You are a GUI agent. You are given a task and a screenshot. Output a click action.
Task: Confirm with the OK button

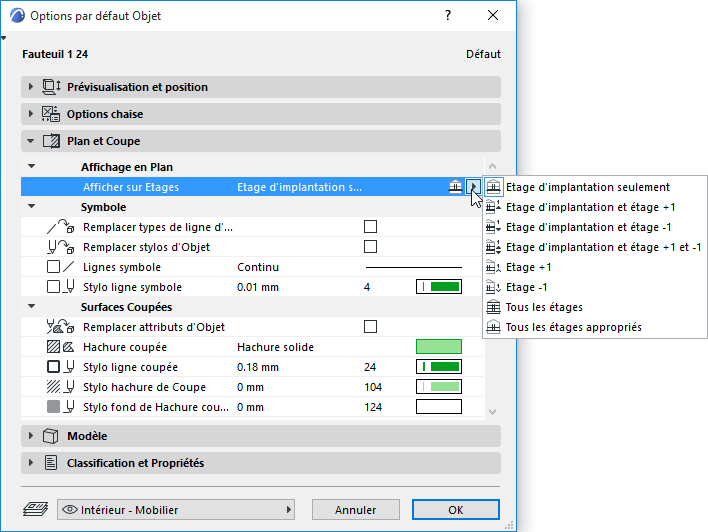(455, 509)
